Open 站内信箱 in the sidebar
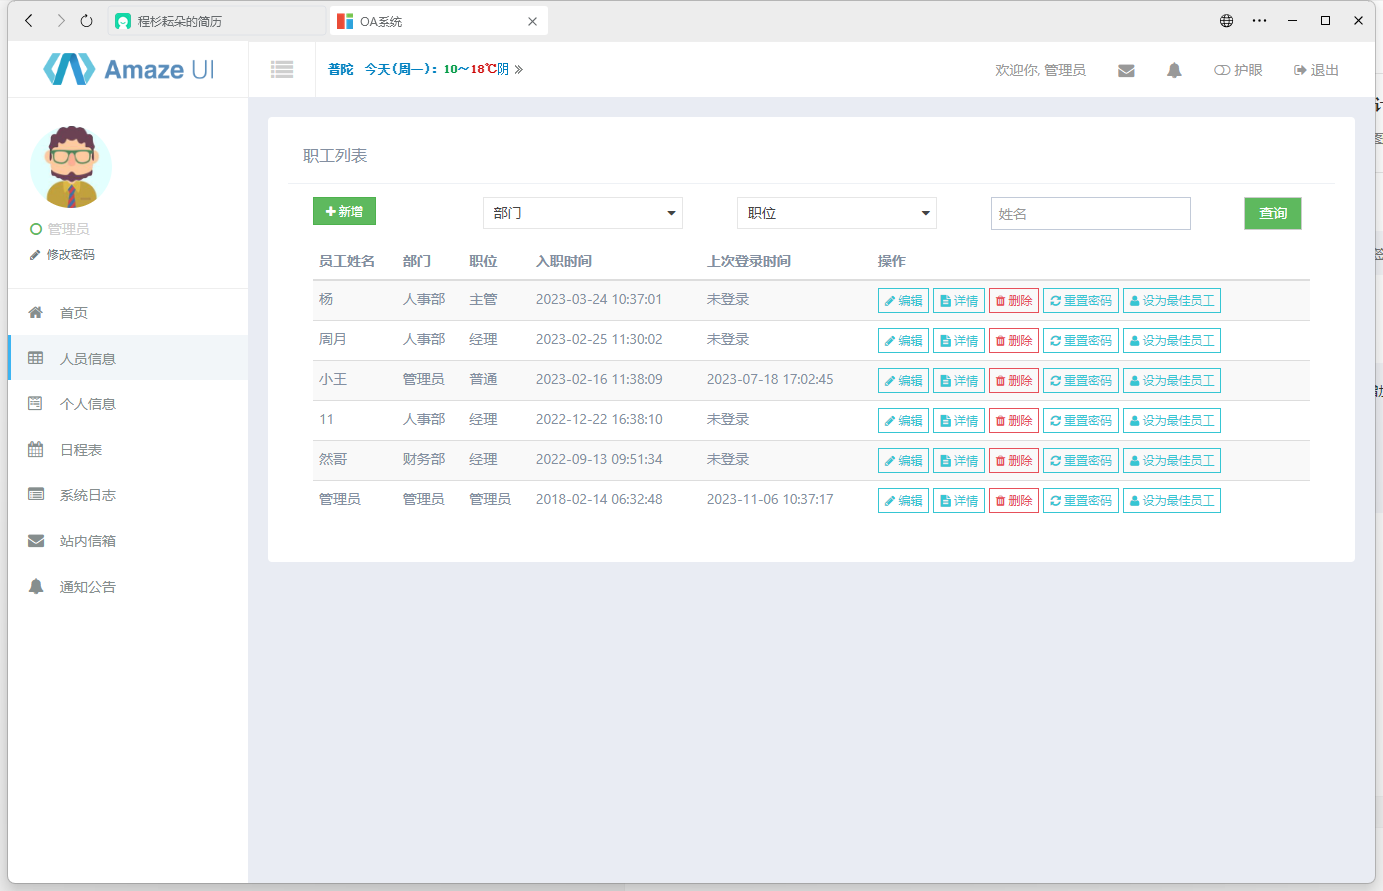 [128, 541]
